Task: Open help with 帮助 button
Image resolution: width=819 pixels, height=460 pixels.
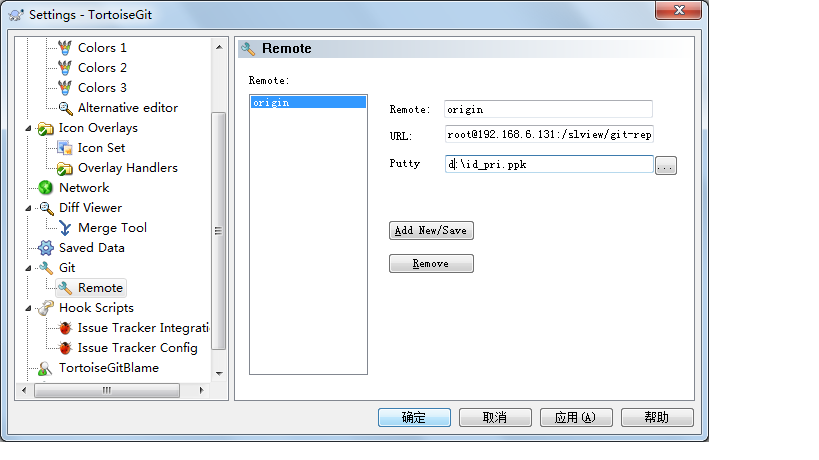Action: (657, 418)
